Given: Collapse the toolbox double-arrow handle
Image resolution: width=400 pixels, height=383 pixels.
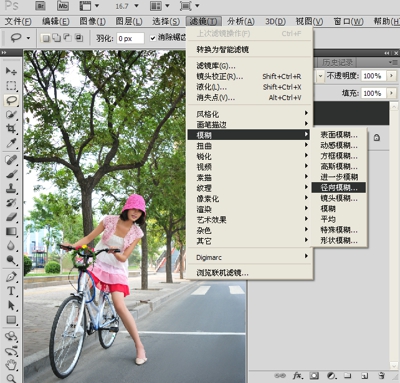Looking at the screenshot, I should pyautogui.click(x=4, y=53).
